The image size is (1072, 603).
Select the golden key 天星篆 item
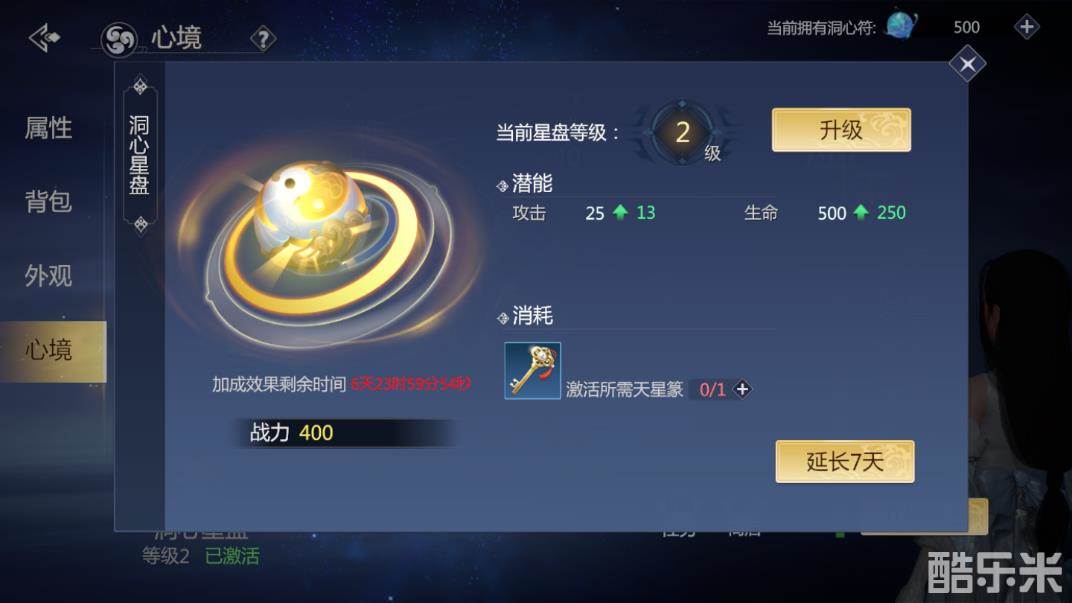533,371
